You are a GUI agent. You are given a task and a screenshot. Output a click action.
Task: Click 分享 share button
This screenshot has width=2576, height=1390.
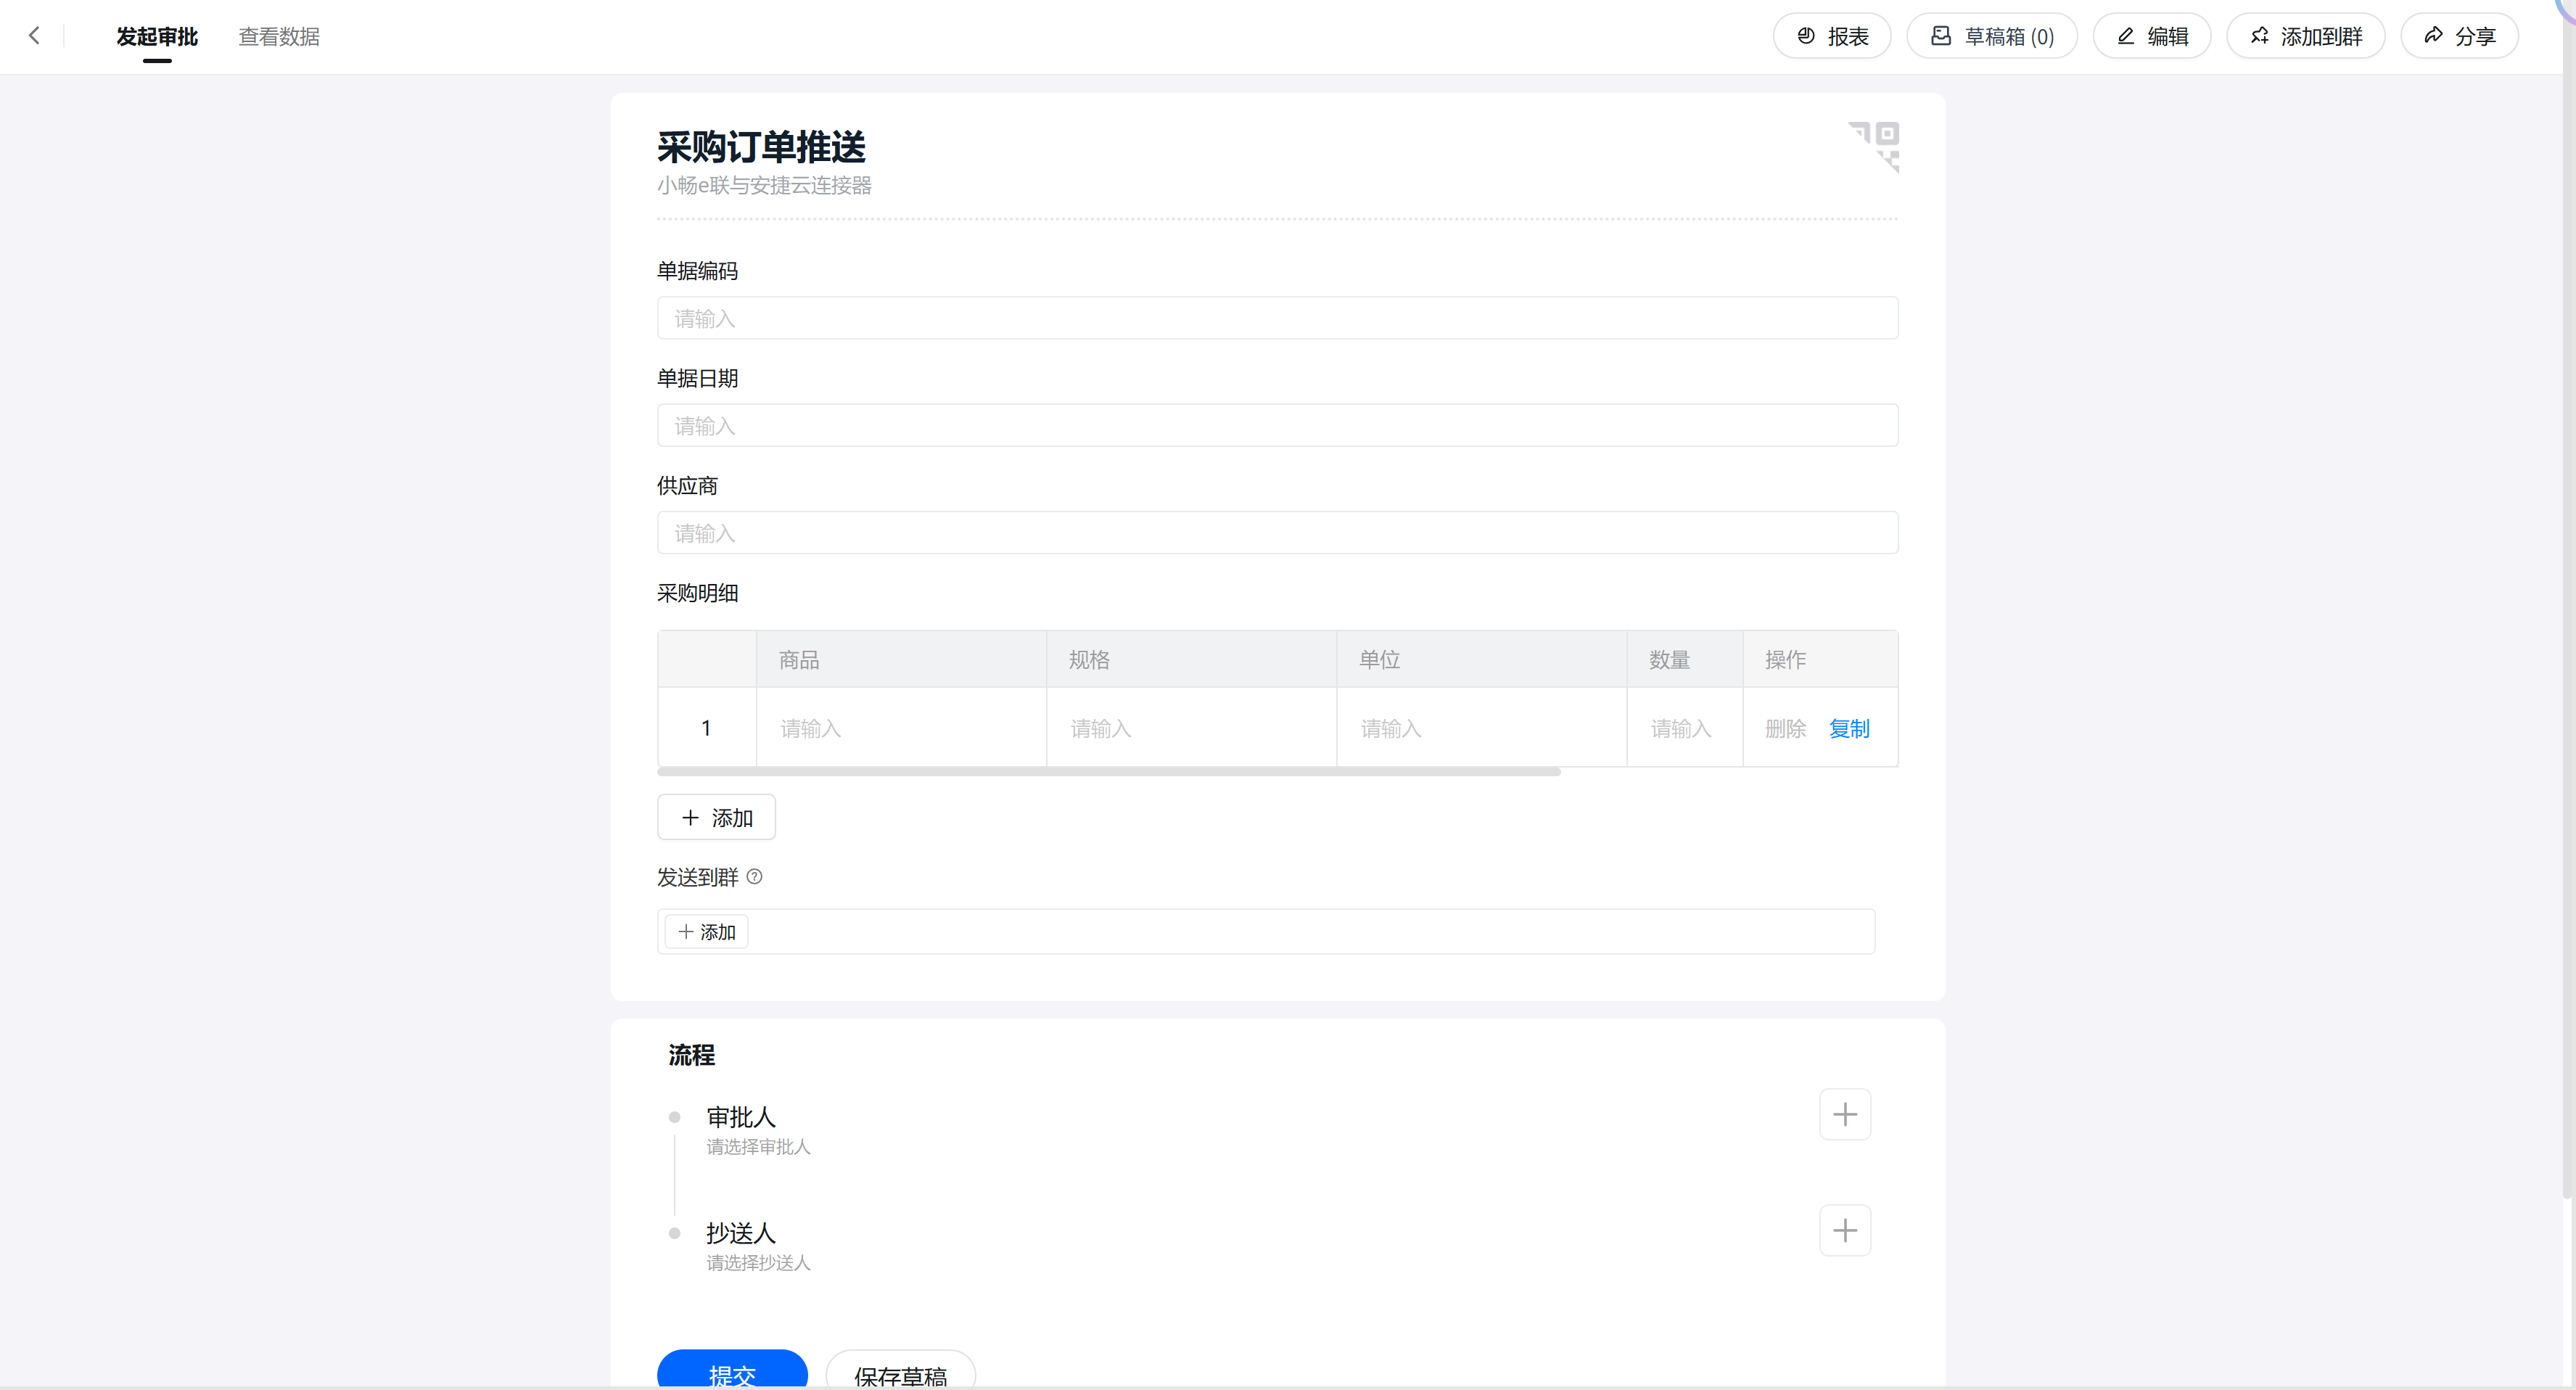click(x=2459, y=36)
